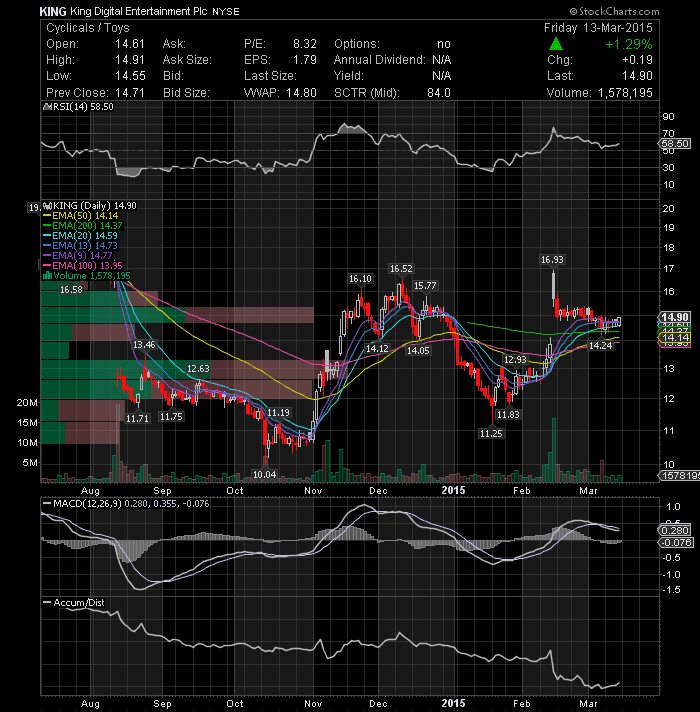This screenshot has height=712, width=700.
Task: Click the yellow EMA(50) line swatch
Action: click(x=47, y=216)
